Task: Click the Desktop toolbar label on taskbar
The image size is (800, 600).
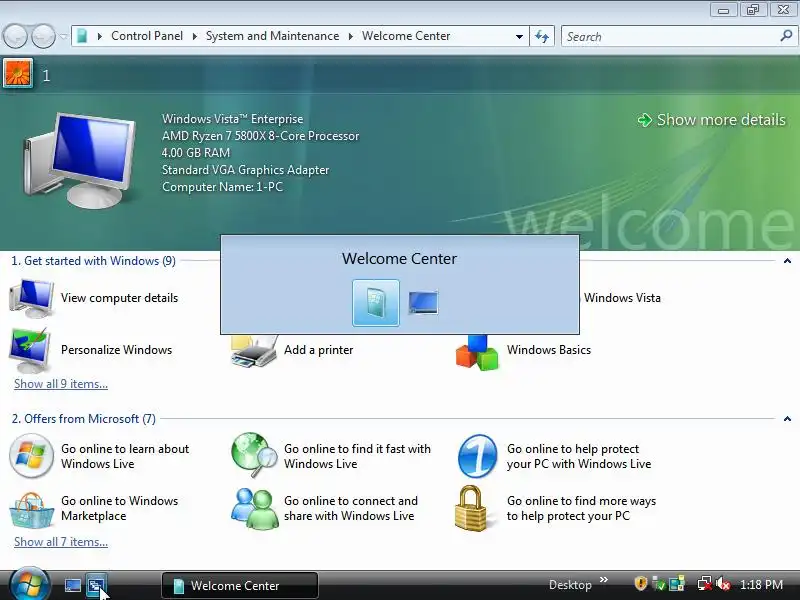Action: pyautogui.click(x=570, y=585)
